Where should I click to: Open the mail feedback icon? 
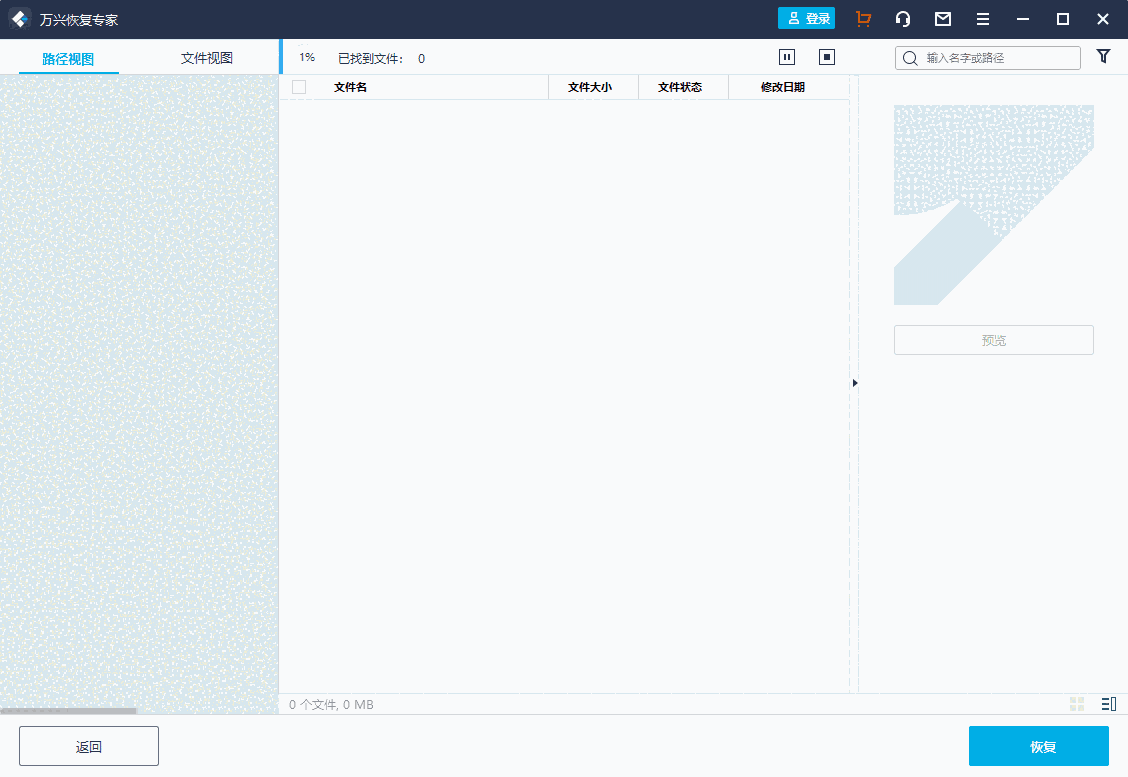(943, 19)
